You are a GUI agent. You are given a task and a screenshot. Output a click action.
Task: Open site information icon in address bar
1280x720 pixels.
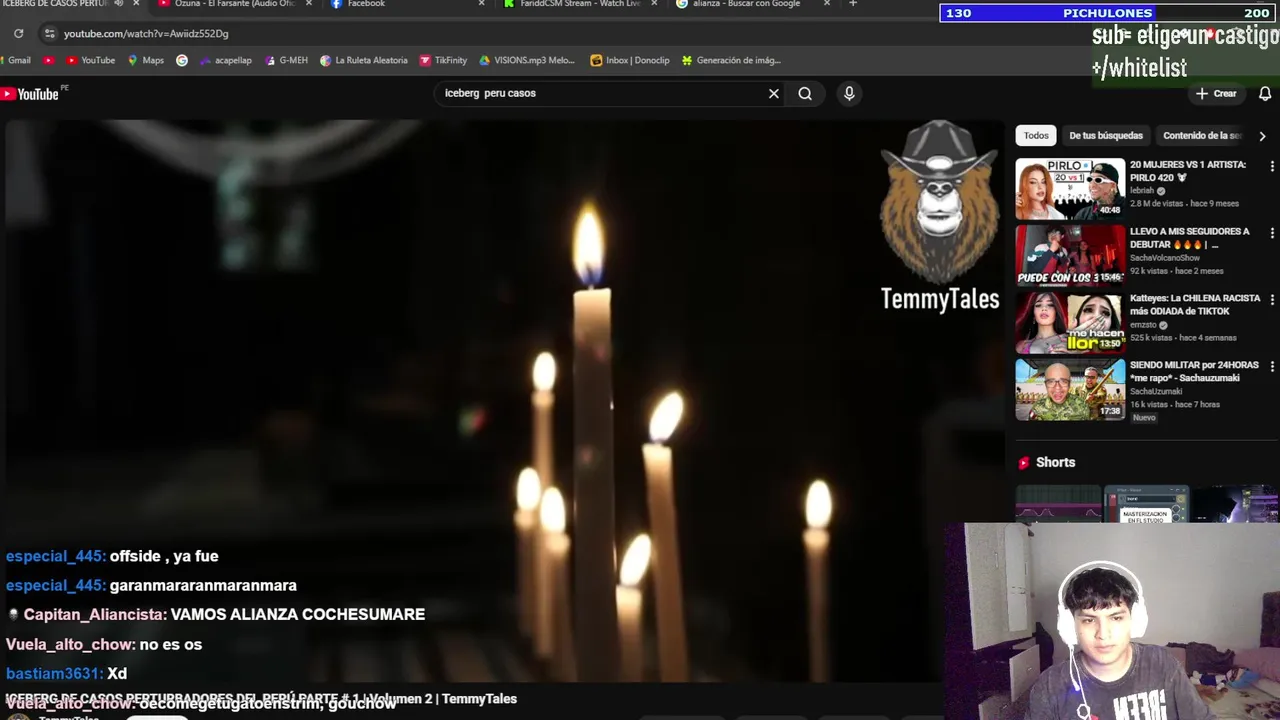click(50, 33)
